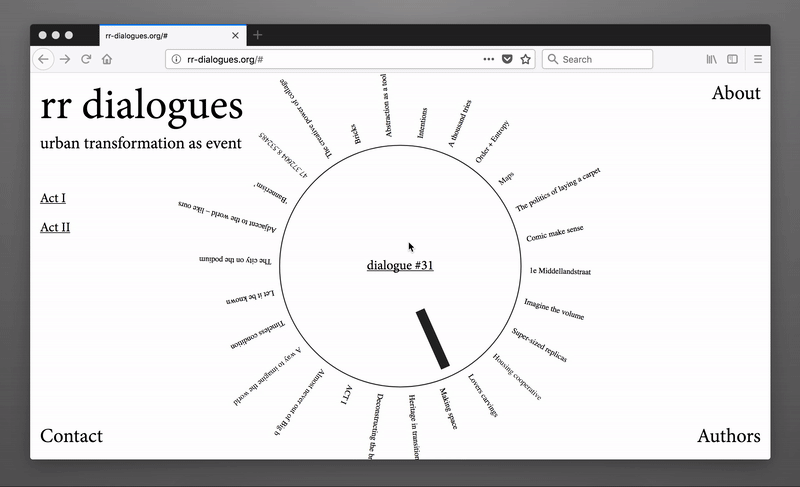This screenshot has width=800, height=487.
Task: Close the rr-dialogues.org tab
Action: pyautogui.click(x=236, y=35)
